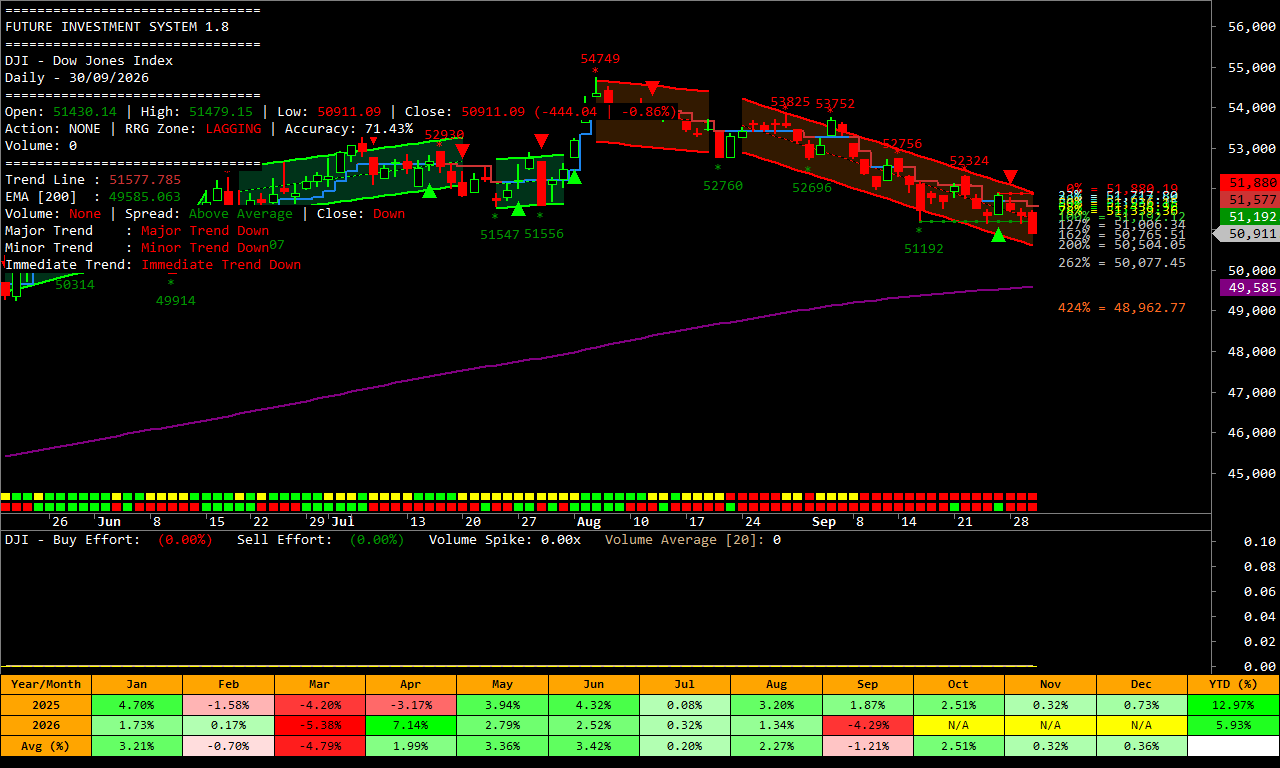This screenshot has width=1280, height=768.
Task: Click the 53752 swing high label
Action: (x=835, y=103)
